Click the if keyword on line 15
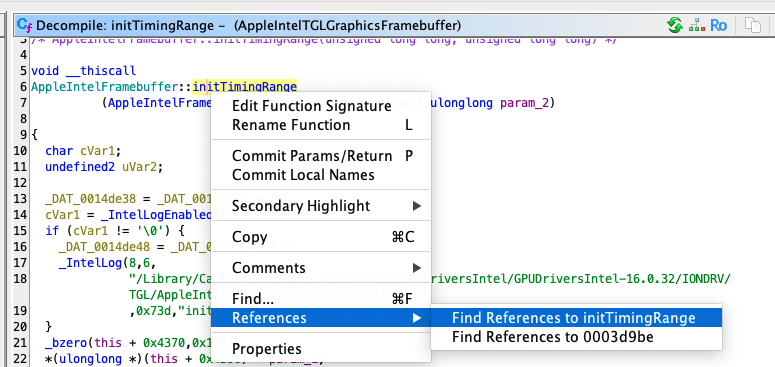Viewport: 775px width, 367px height. pos(51,231)
